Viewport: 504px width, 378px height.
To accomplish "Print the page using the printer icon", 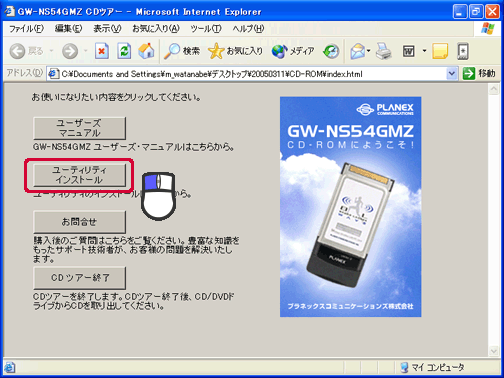I will (384, 51).
